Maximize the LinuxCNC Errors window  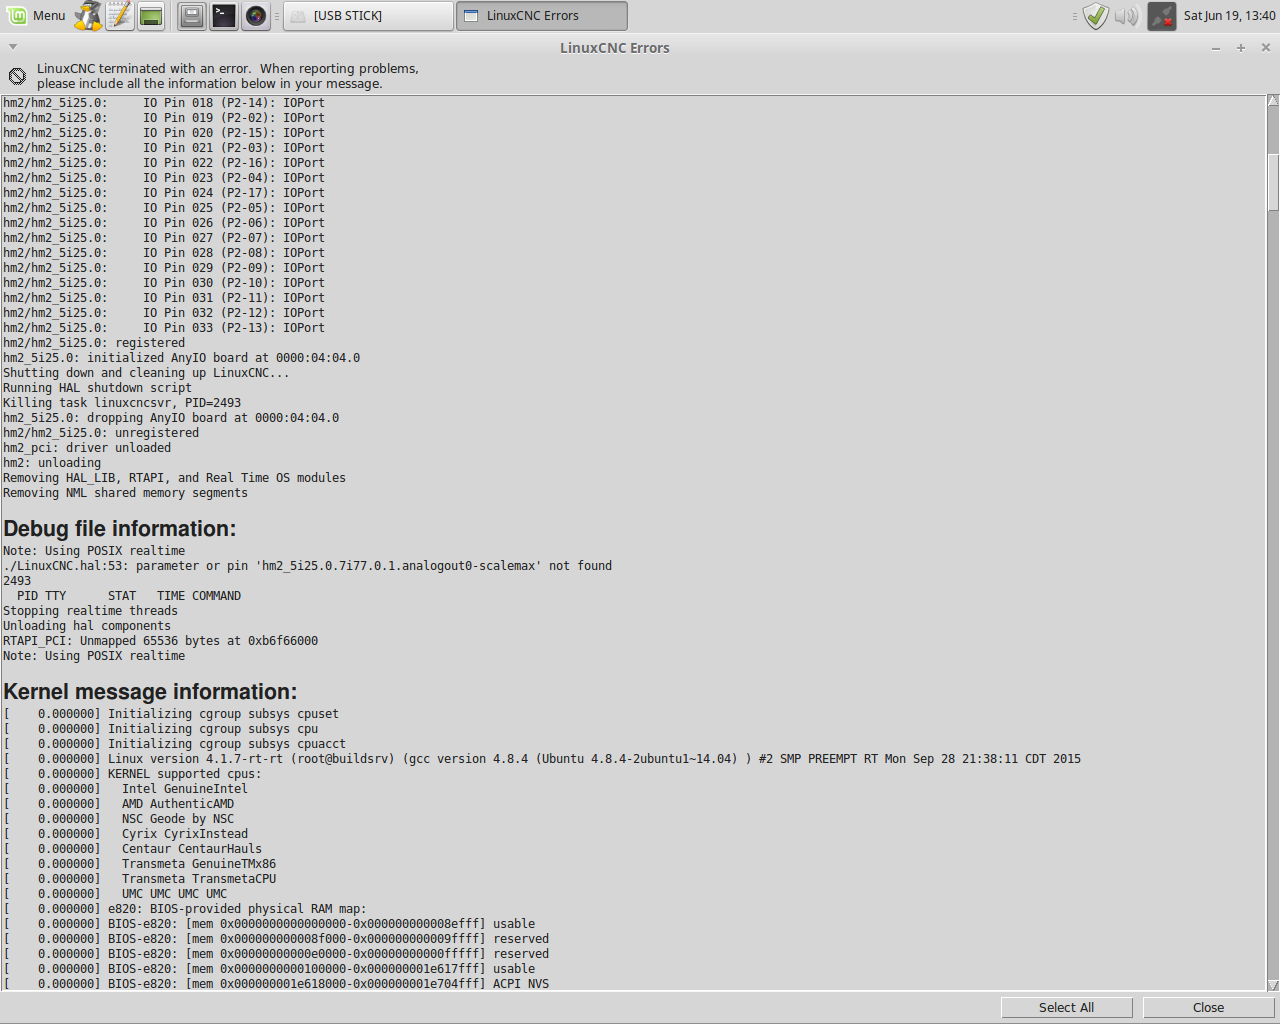[1241, 47]
